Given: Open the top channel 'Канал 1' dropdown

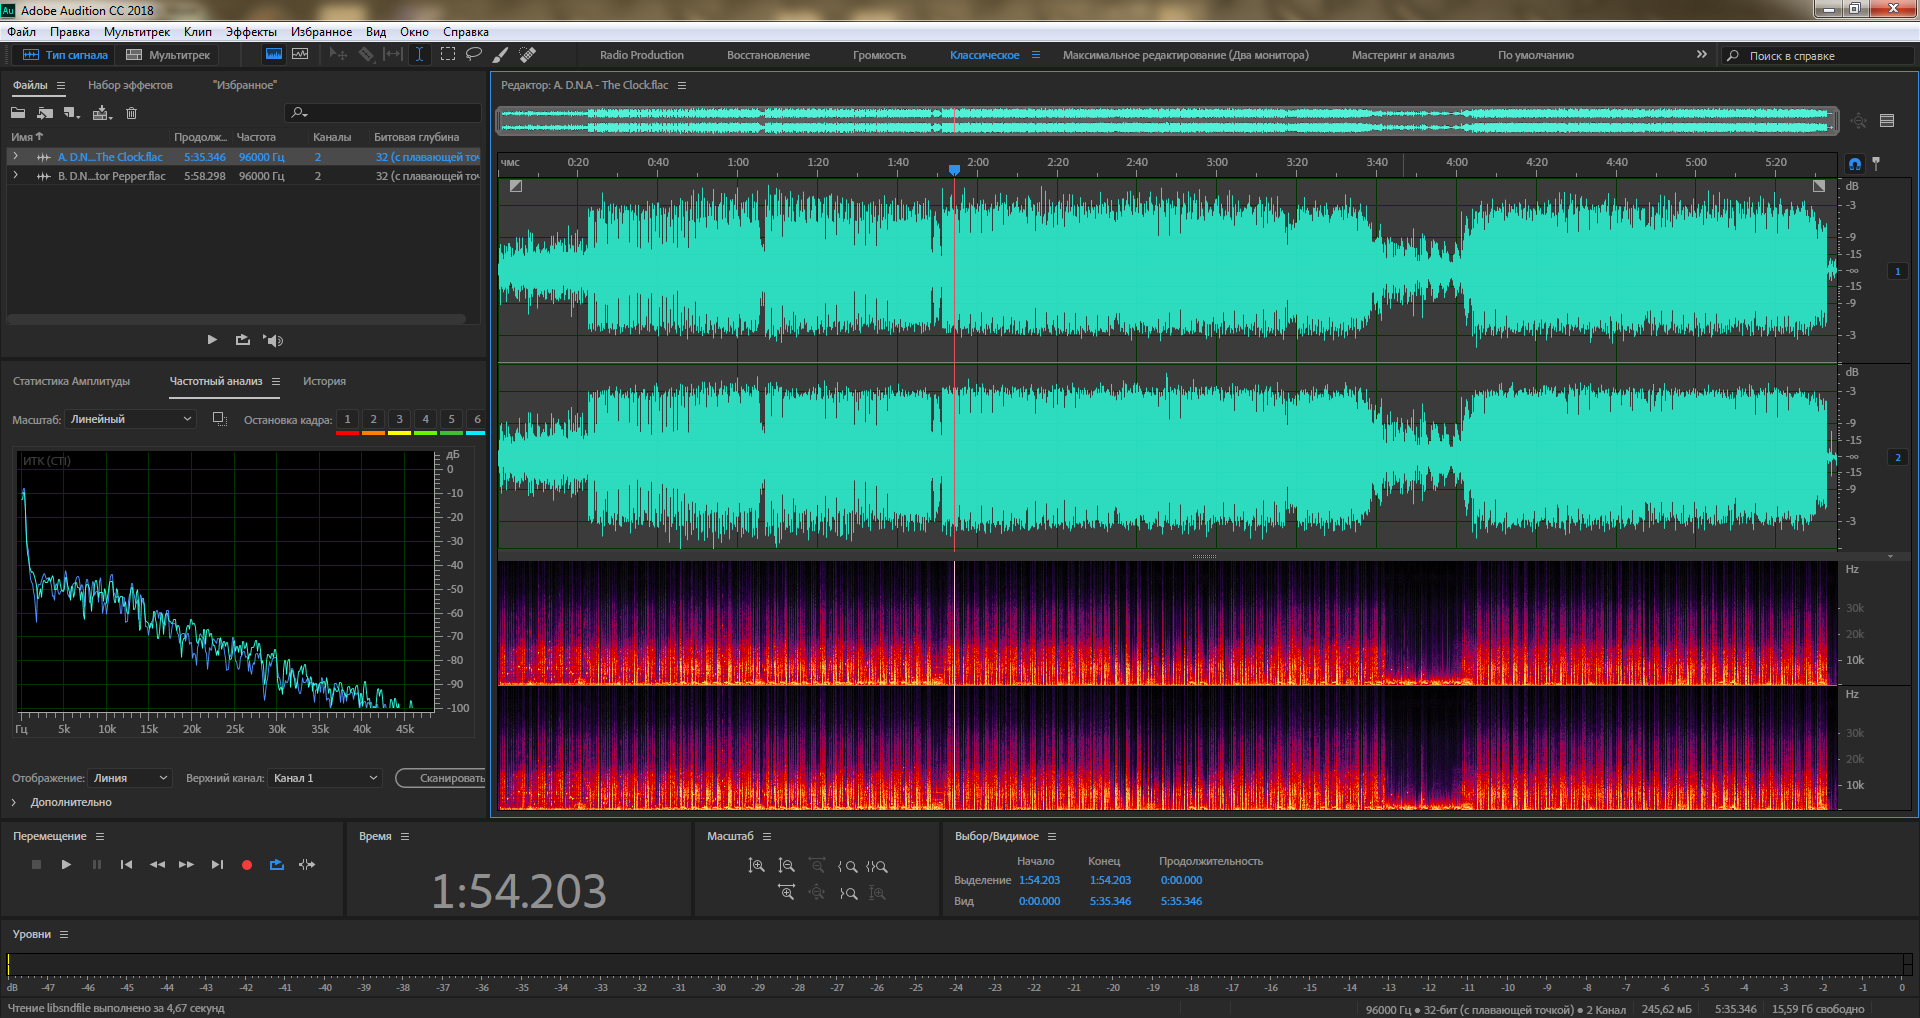Looking at the screenshot, I should point(326,778).
